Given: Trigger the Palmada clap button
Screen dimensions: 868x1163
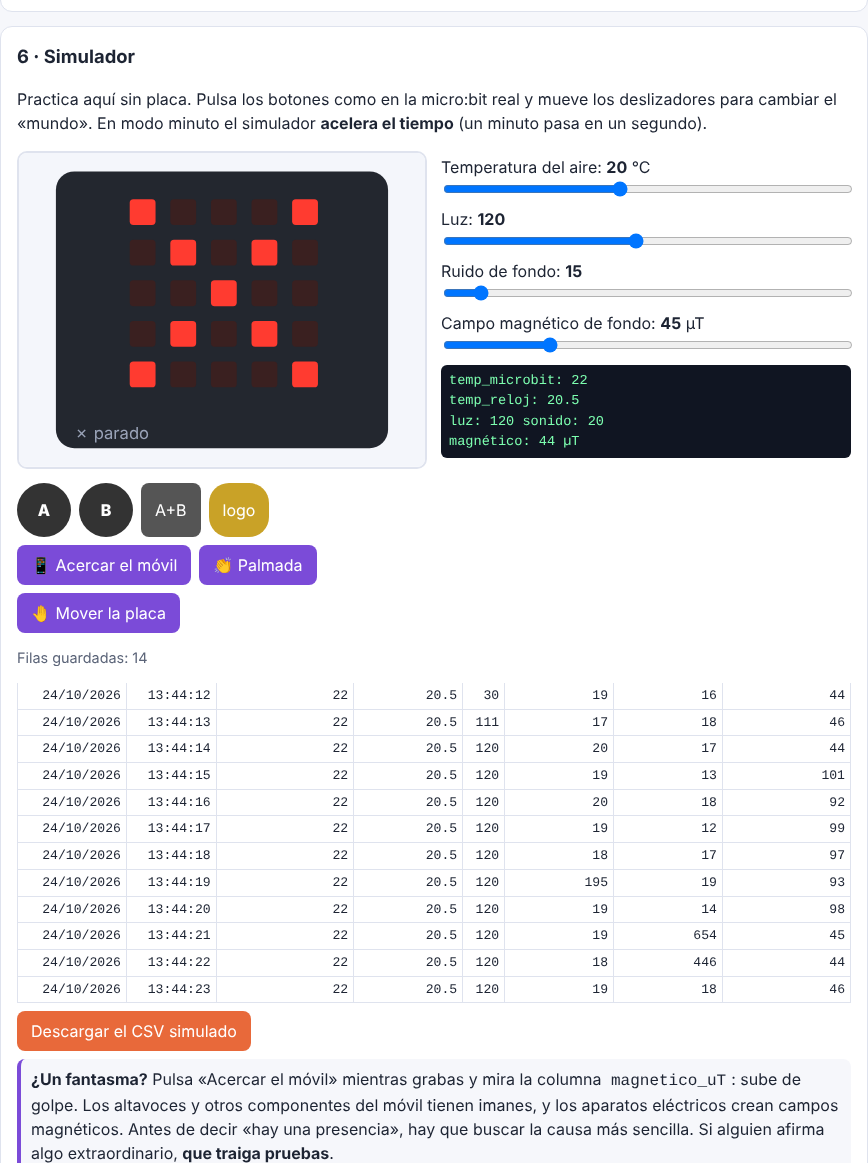Looking at the screenshot, I should pos(258,565).
